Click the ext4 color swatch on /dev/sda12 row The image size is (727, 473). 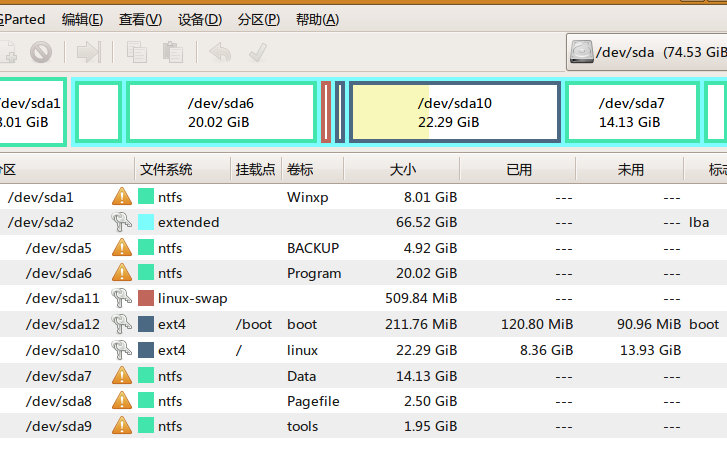146,324
